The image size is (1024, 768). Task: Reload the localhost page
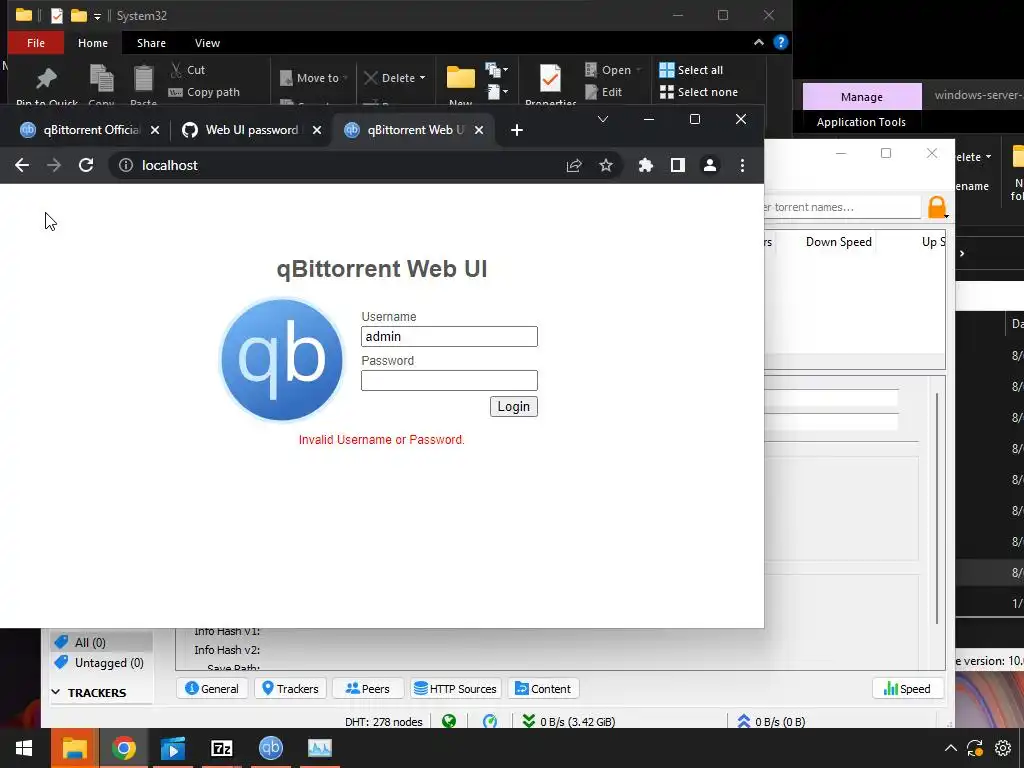point(86,165)
